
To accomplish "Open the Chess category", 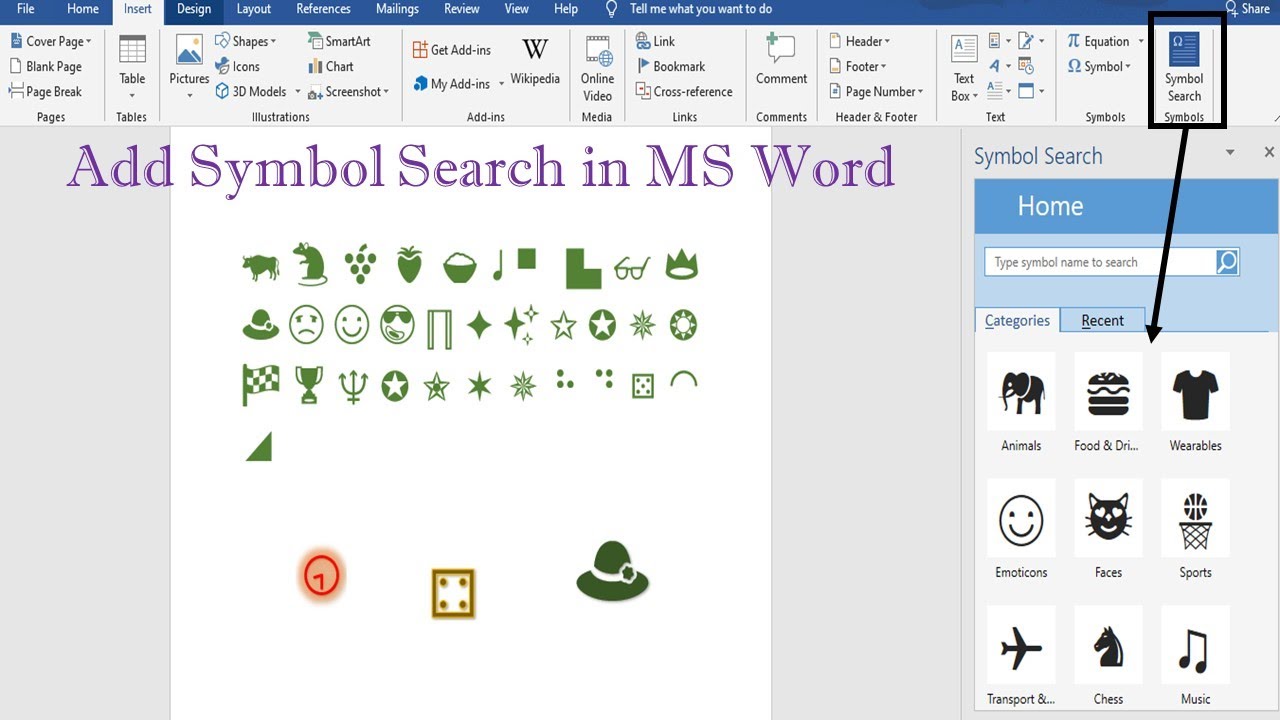I will pyautogui.click(x=1108, y=656).
